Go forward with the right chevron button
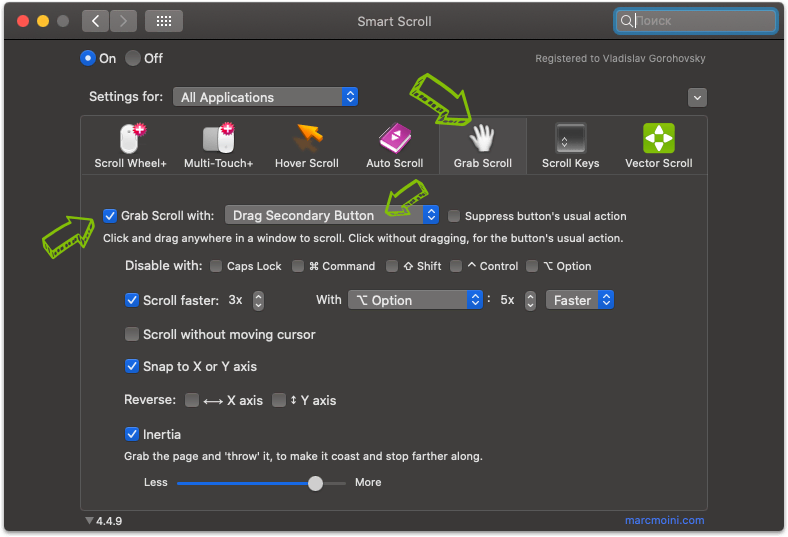This screenshot has height=537, width=788. point(123,21)
